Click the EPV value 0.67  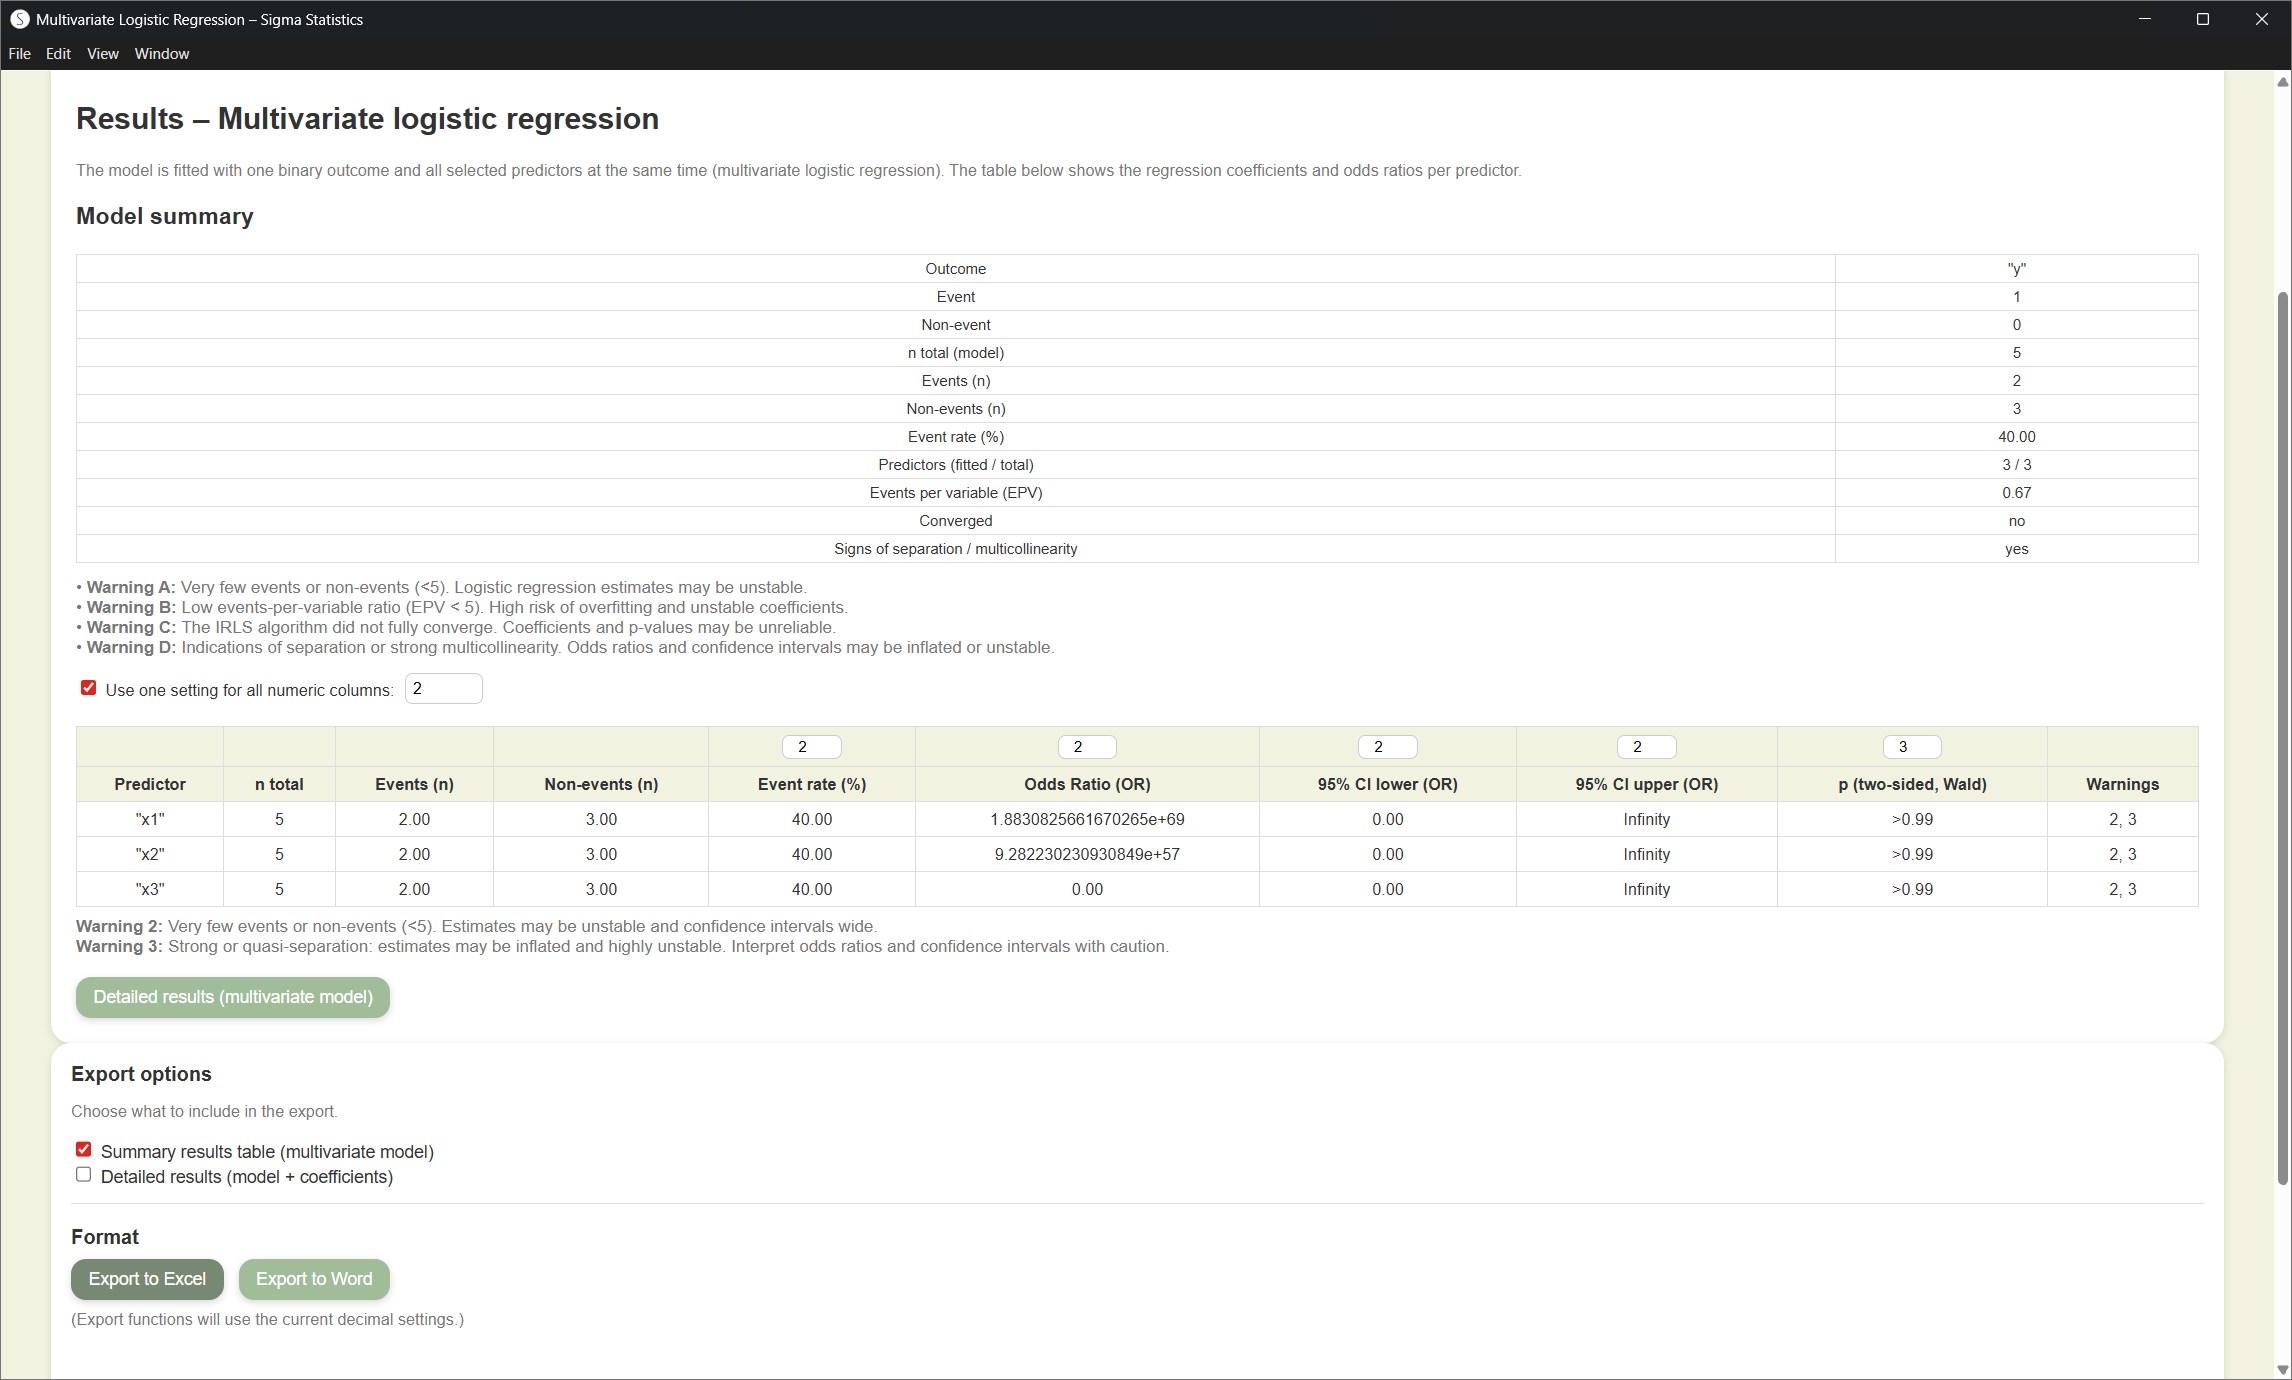(2016, 493)
